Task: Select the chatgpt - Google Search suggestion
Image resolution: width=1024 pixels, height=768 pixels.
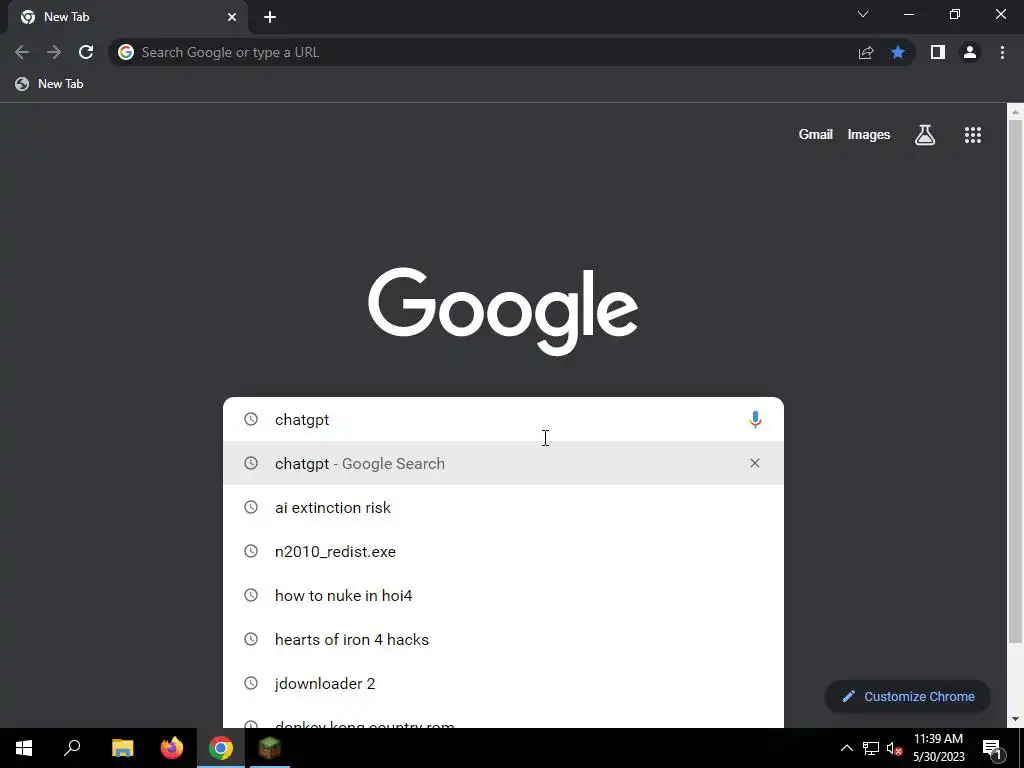Action: tap(503, 463)
